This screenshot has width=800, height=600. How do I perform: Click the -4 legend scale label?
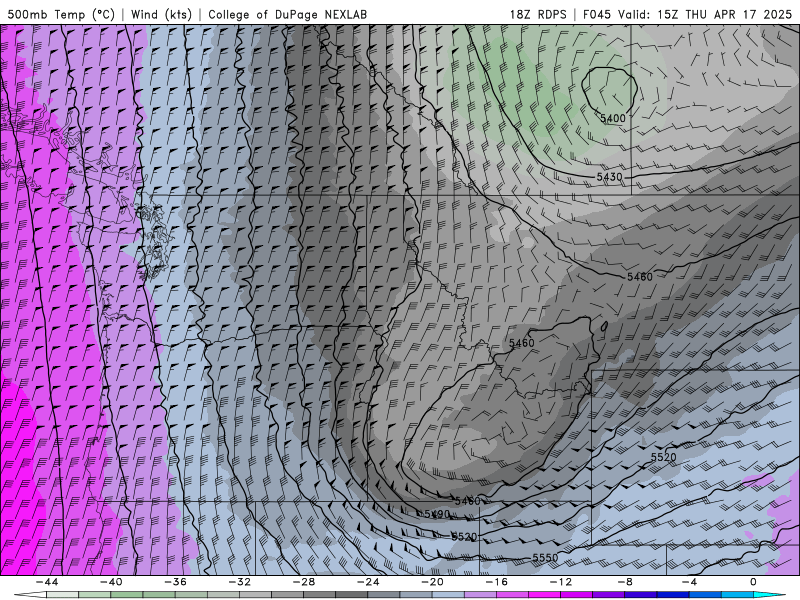[689, 582]
